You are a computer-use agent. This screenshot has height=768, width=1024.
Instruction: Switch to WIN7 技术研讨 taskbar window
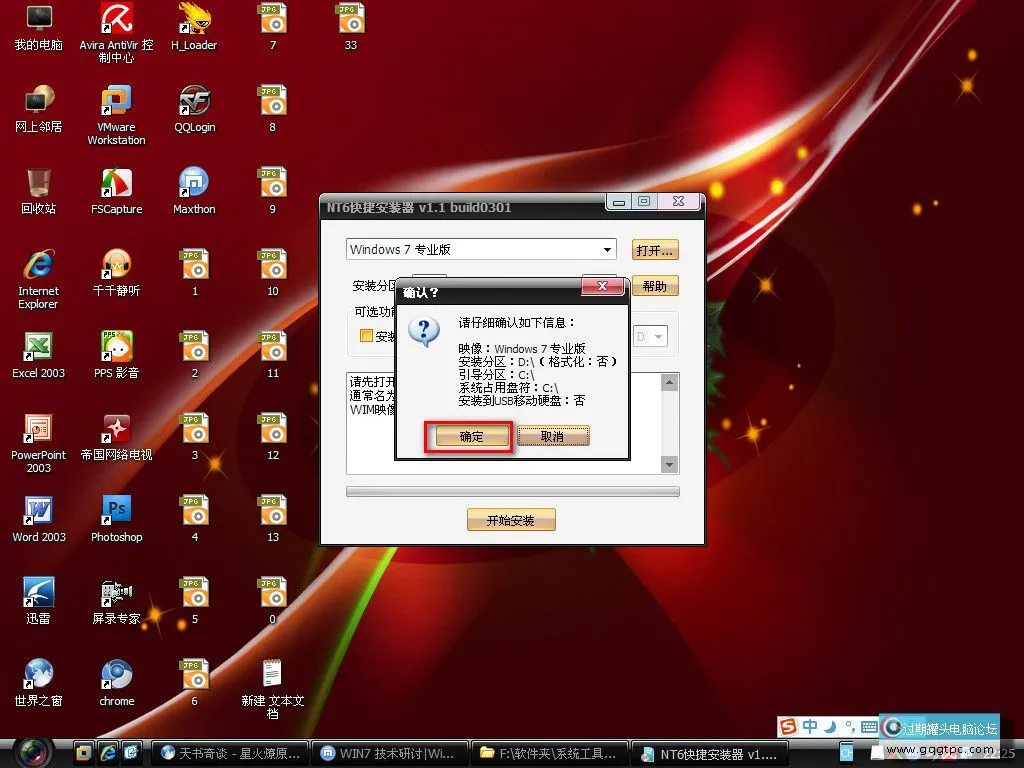[386, 752]
